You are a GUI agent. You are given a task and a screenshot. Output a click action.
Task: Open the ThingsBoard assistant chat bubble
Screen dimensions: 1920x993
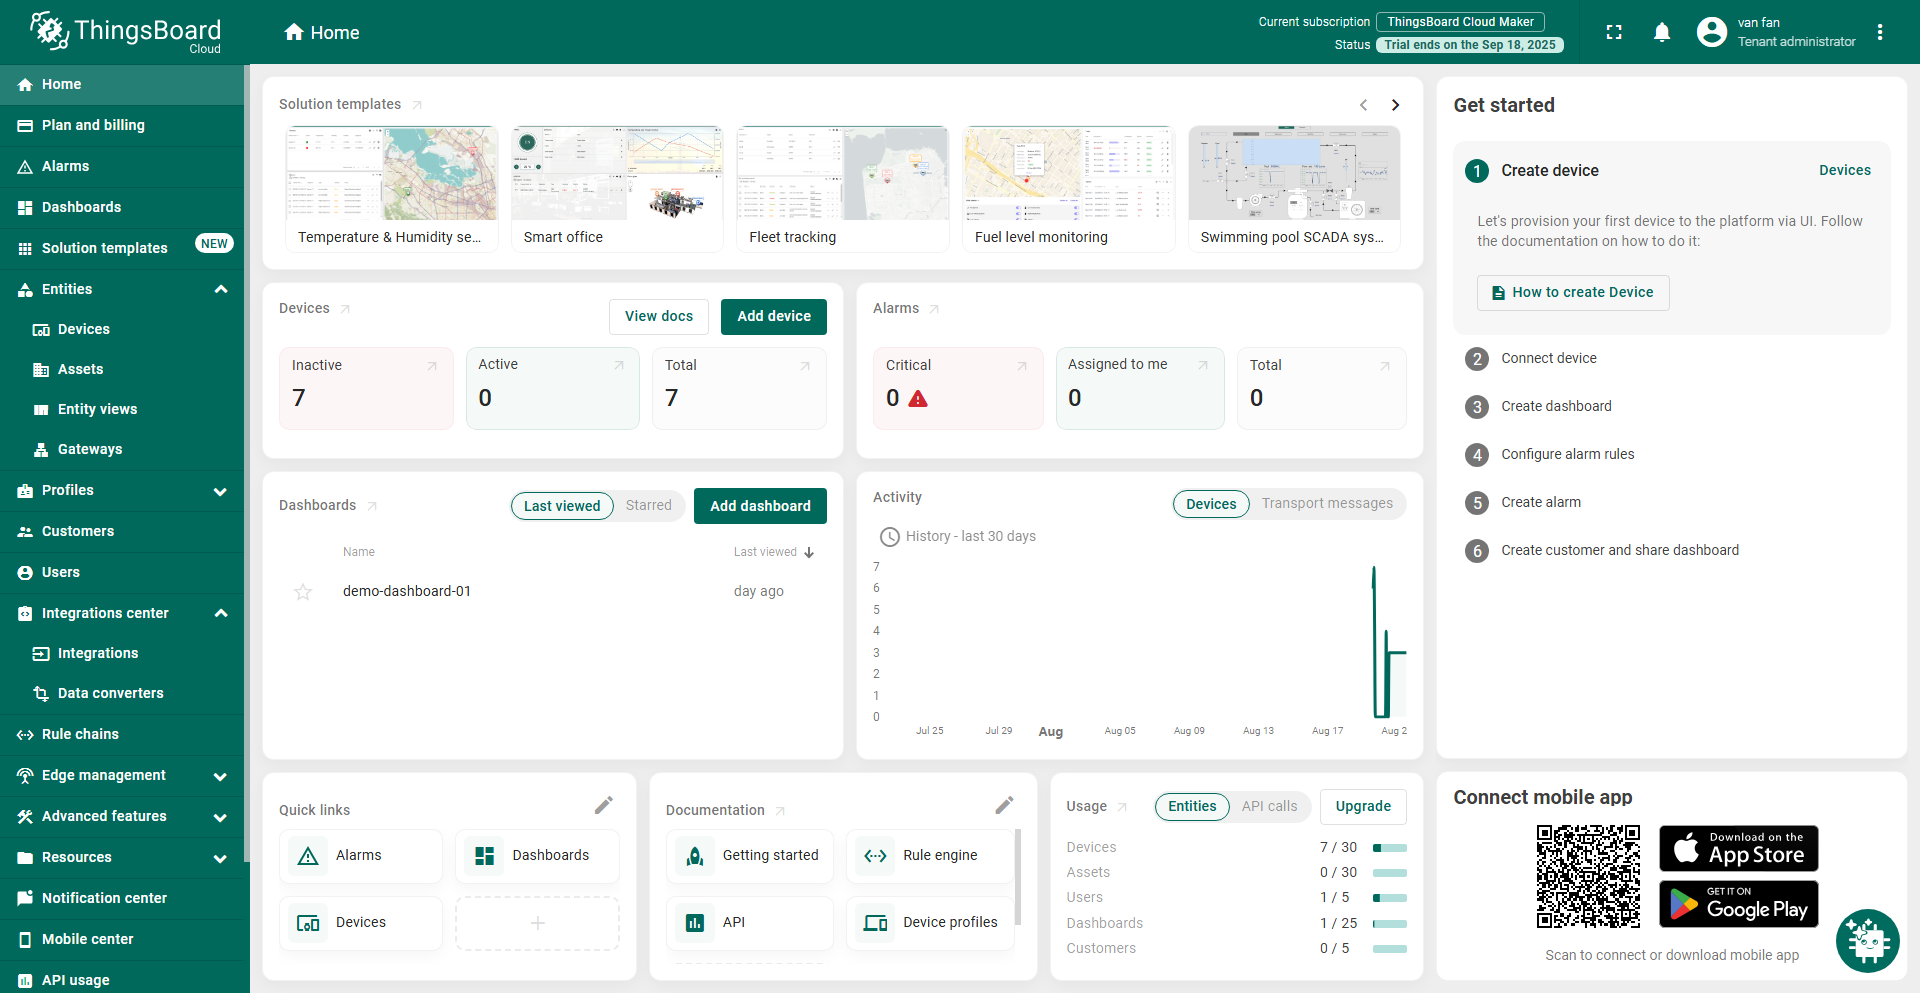tap(1867, 941)
